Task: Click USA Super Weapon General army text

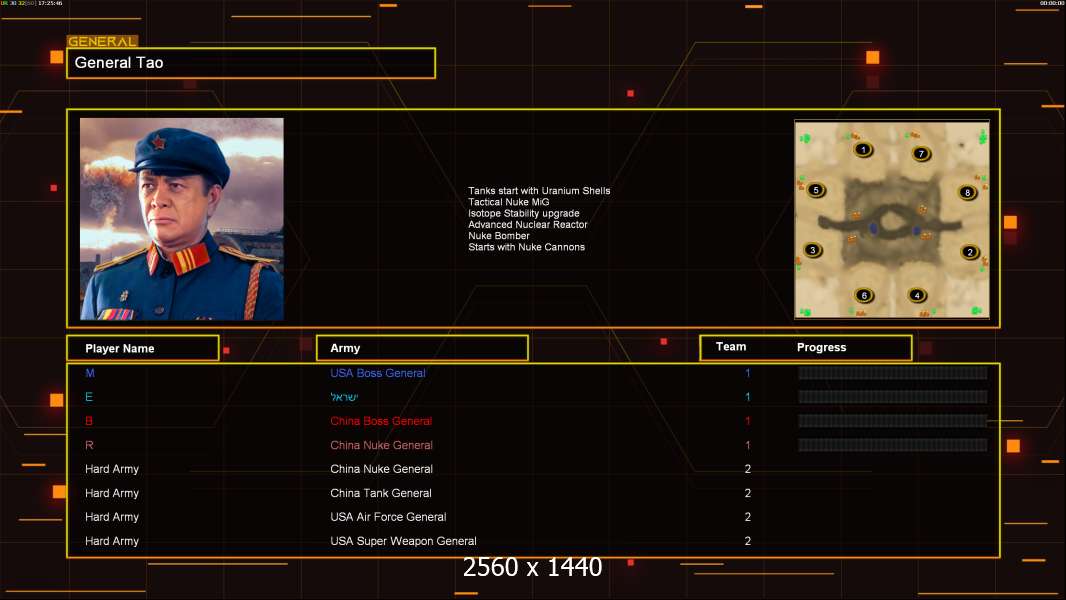Action: click(x=403, y=541)
